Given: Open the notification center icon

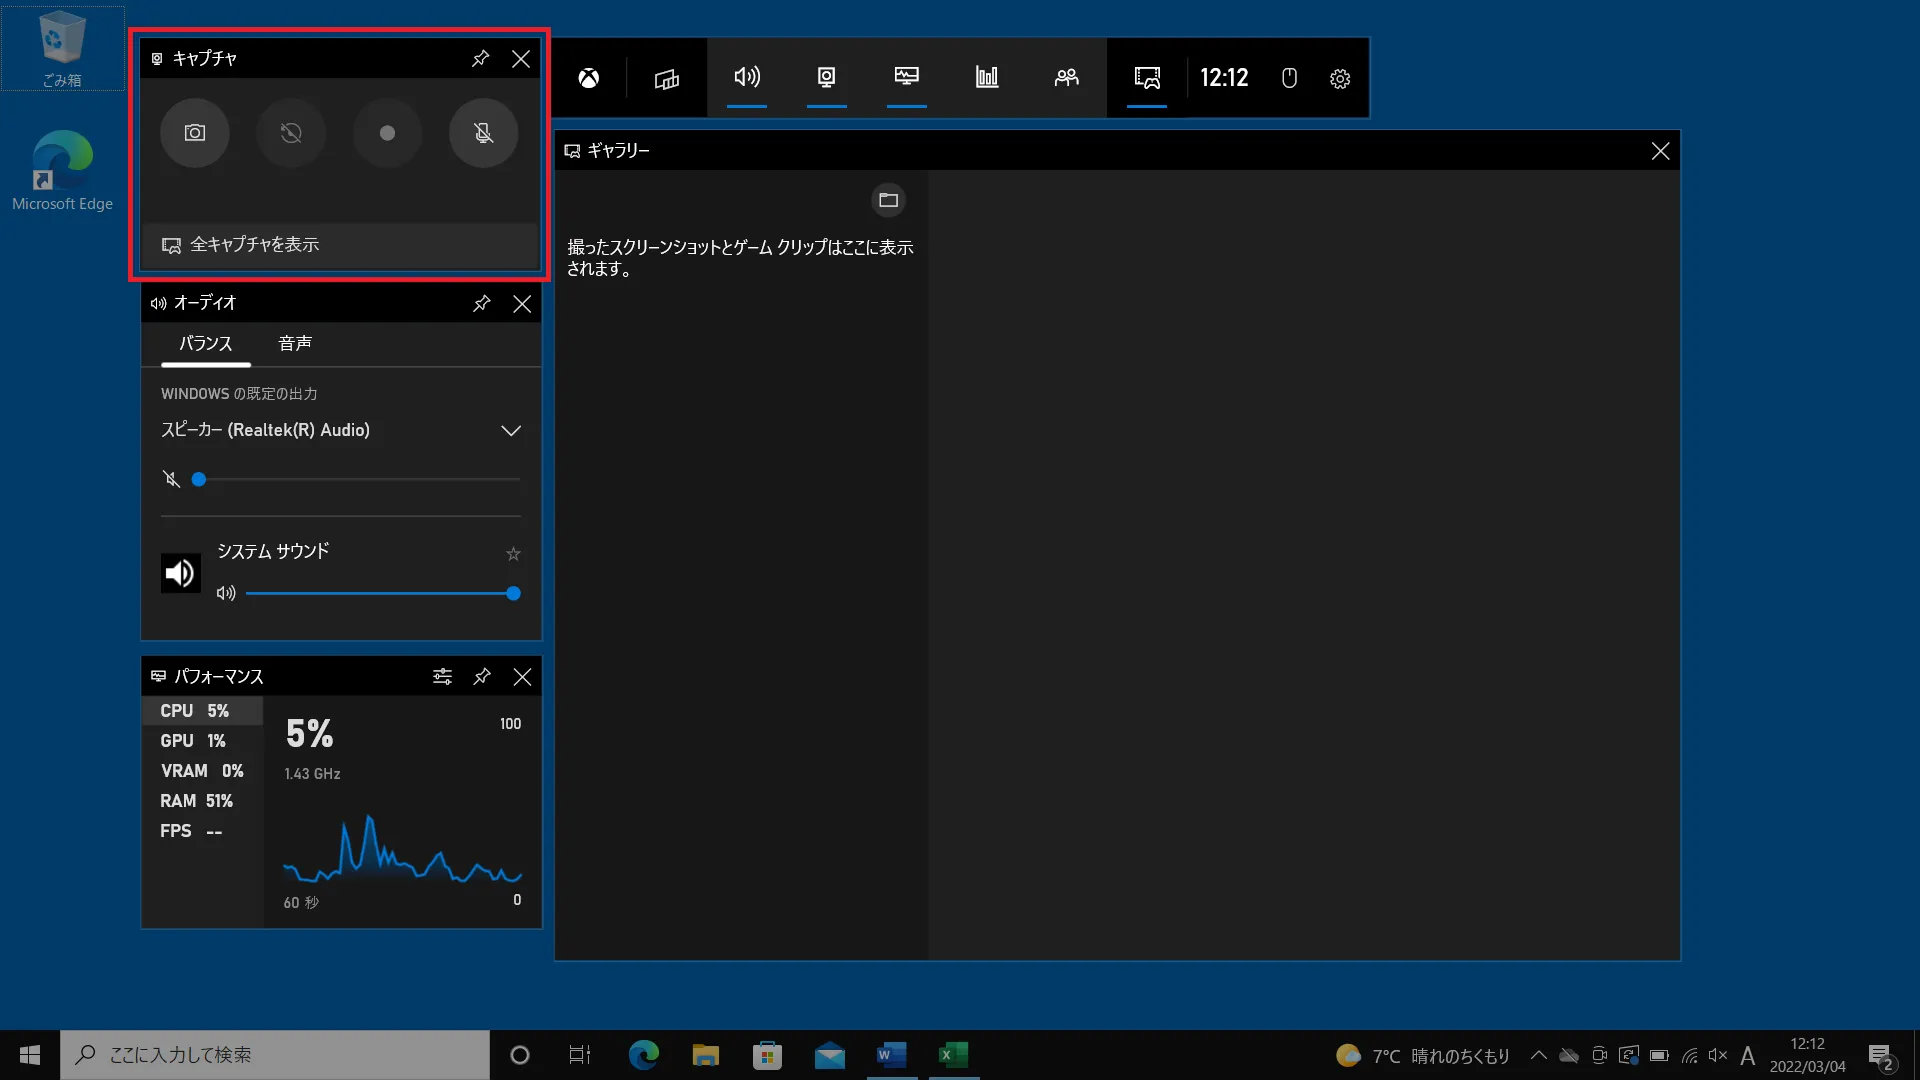Looking at the screenshot, I should [1881, 1056].
